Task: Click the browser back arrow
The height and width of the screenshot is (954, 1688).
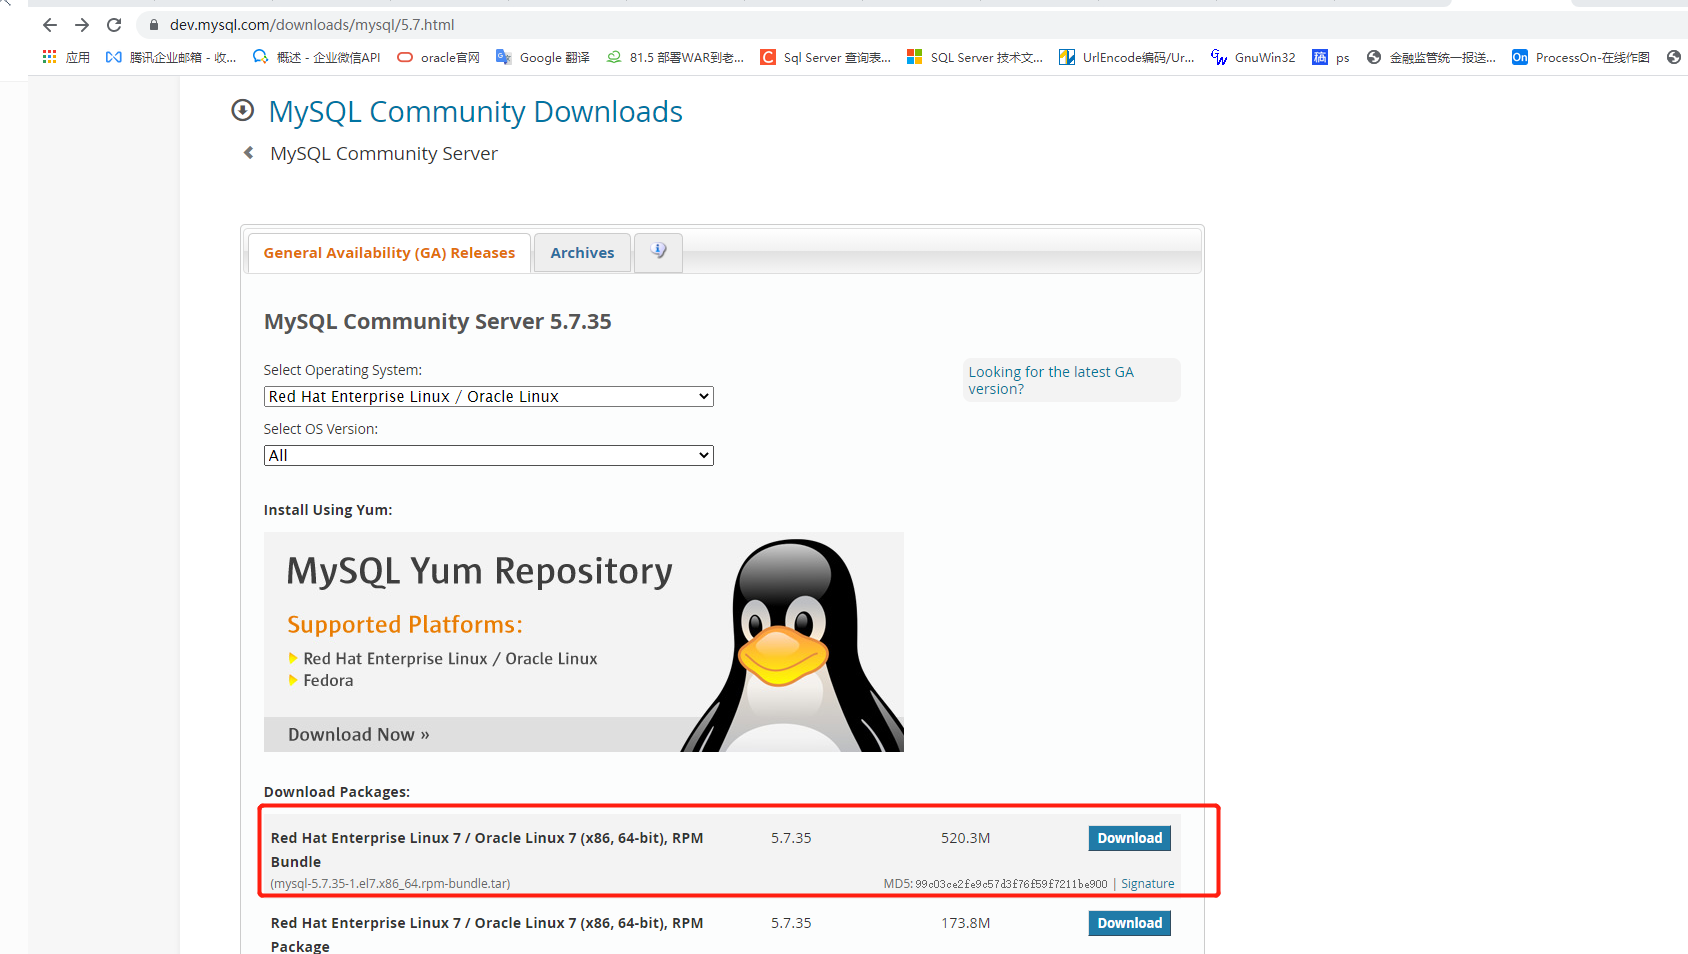Action: pos(50,25)
